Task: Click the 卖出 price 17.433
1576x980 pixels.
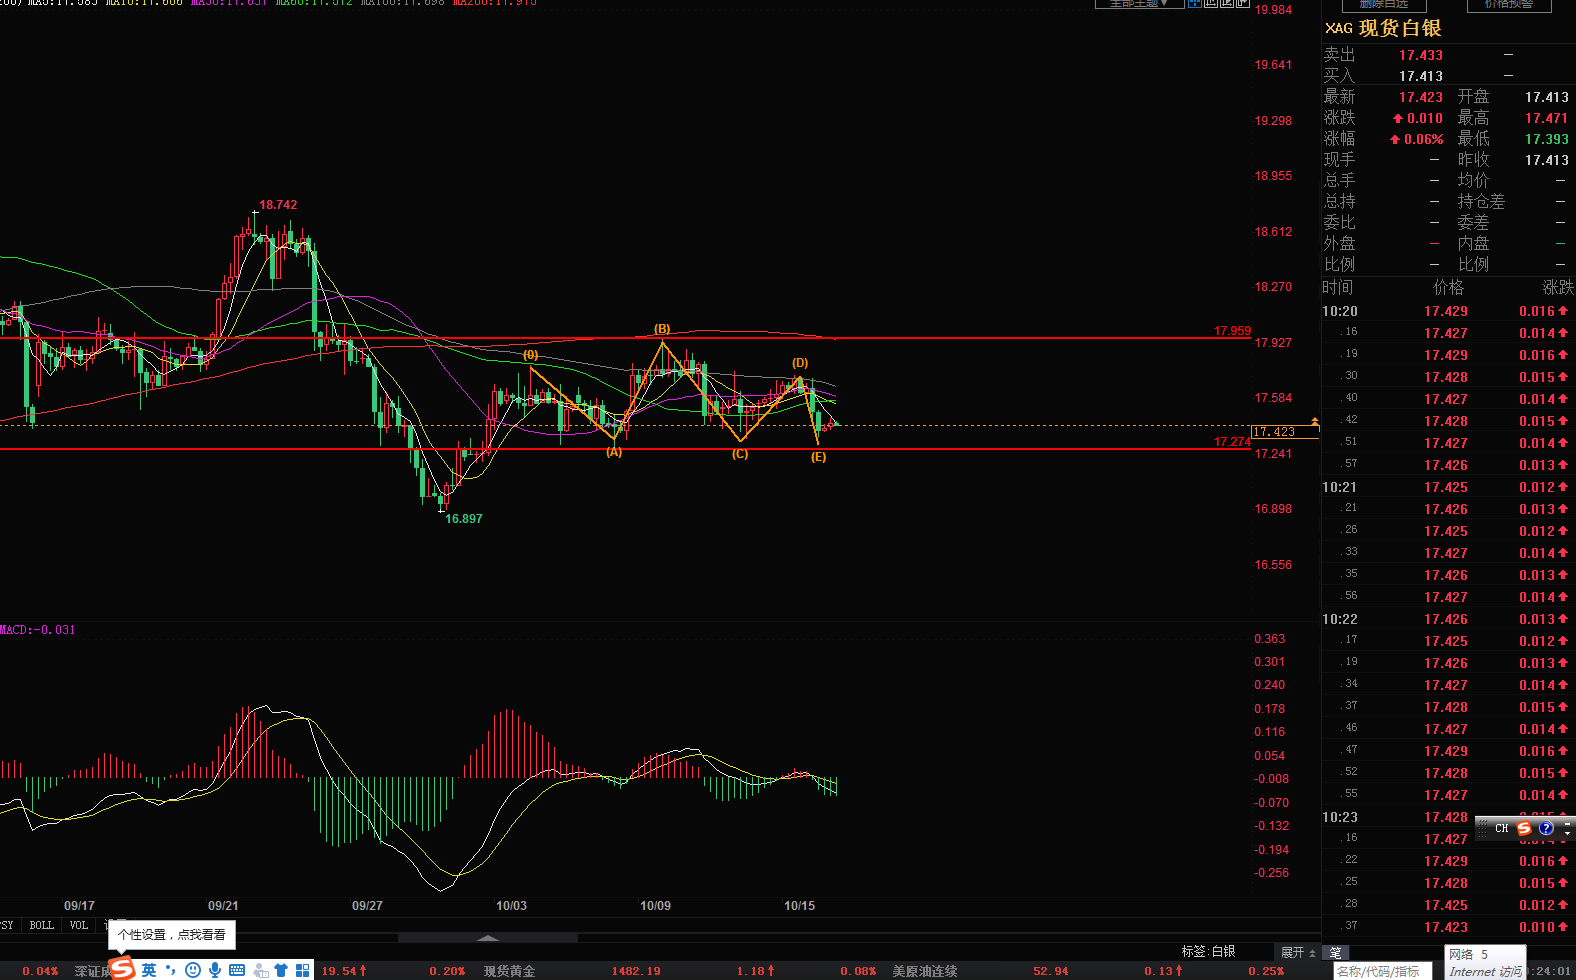Action: tap(1420, 55)
